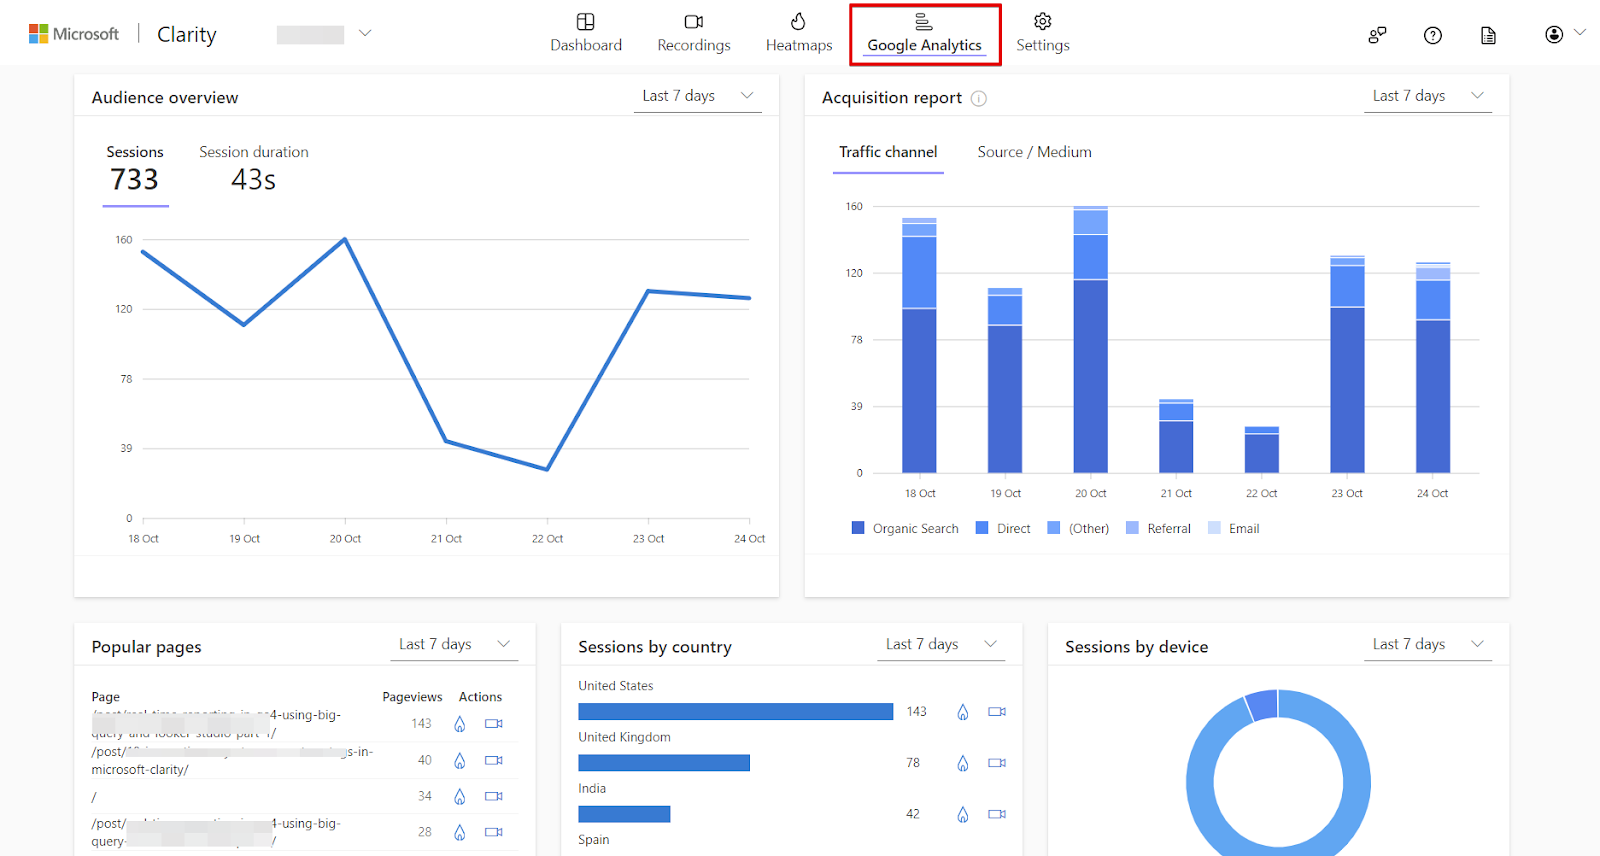The width and height of the screenshot is (1600, 856).
Task: Click the 22 Oct acquisition bar
Action: coord(1262,450)
